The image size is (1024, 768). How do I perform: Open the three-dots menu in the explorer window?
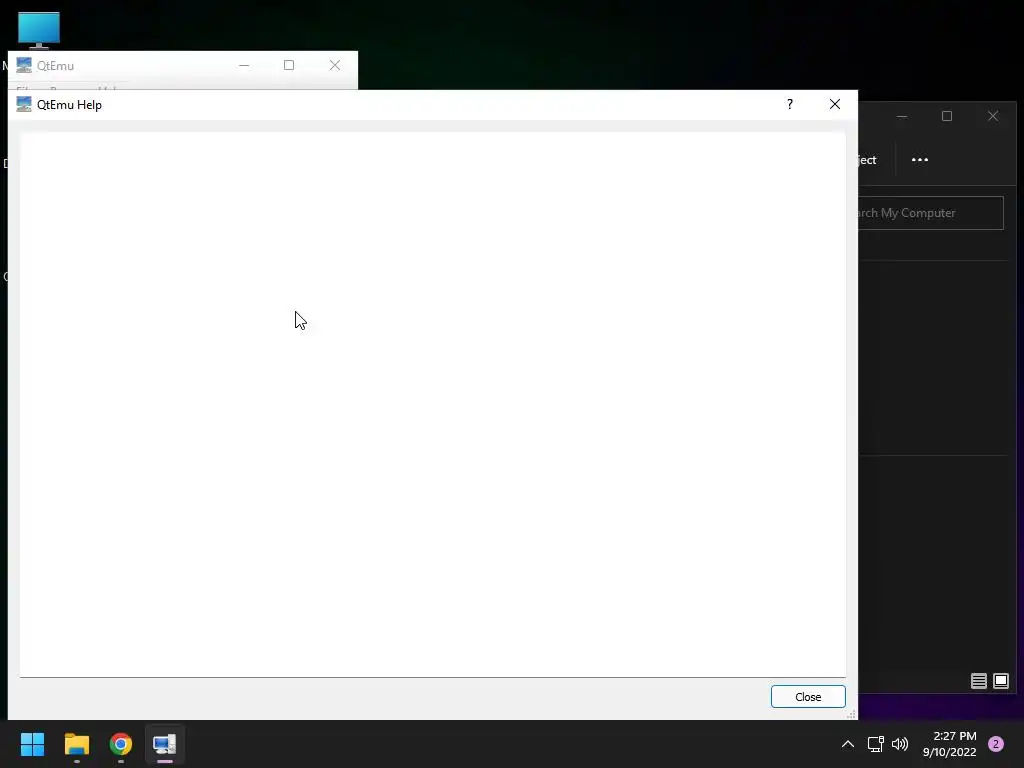click(920, 160)
